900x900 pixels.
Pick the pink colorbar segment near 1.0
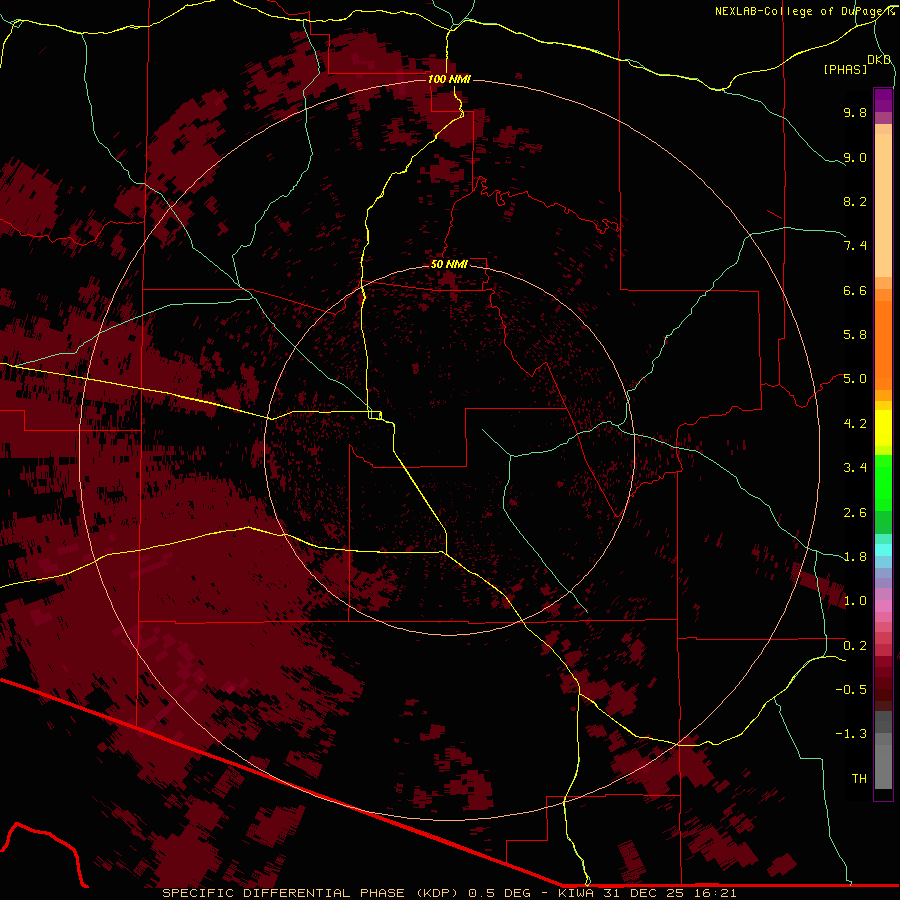click(x=883, y=606)
